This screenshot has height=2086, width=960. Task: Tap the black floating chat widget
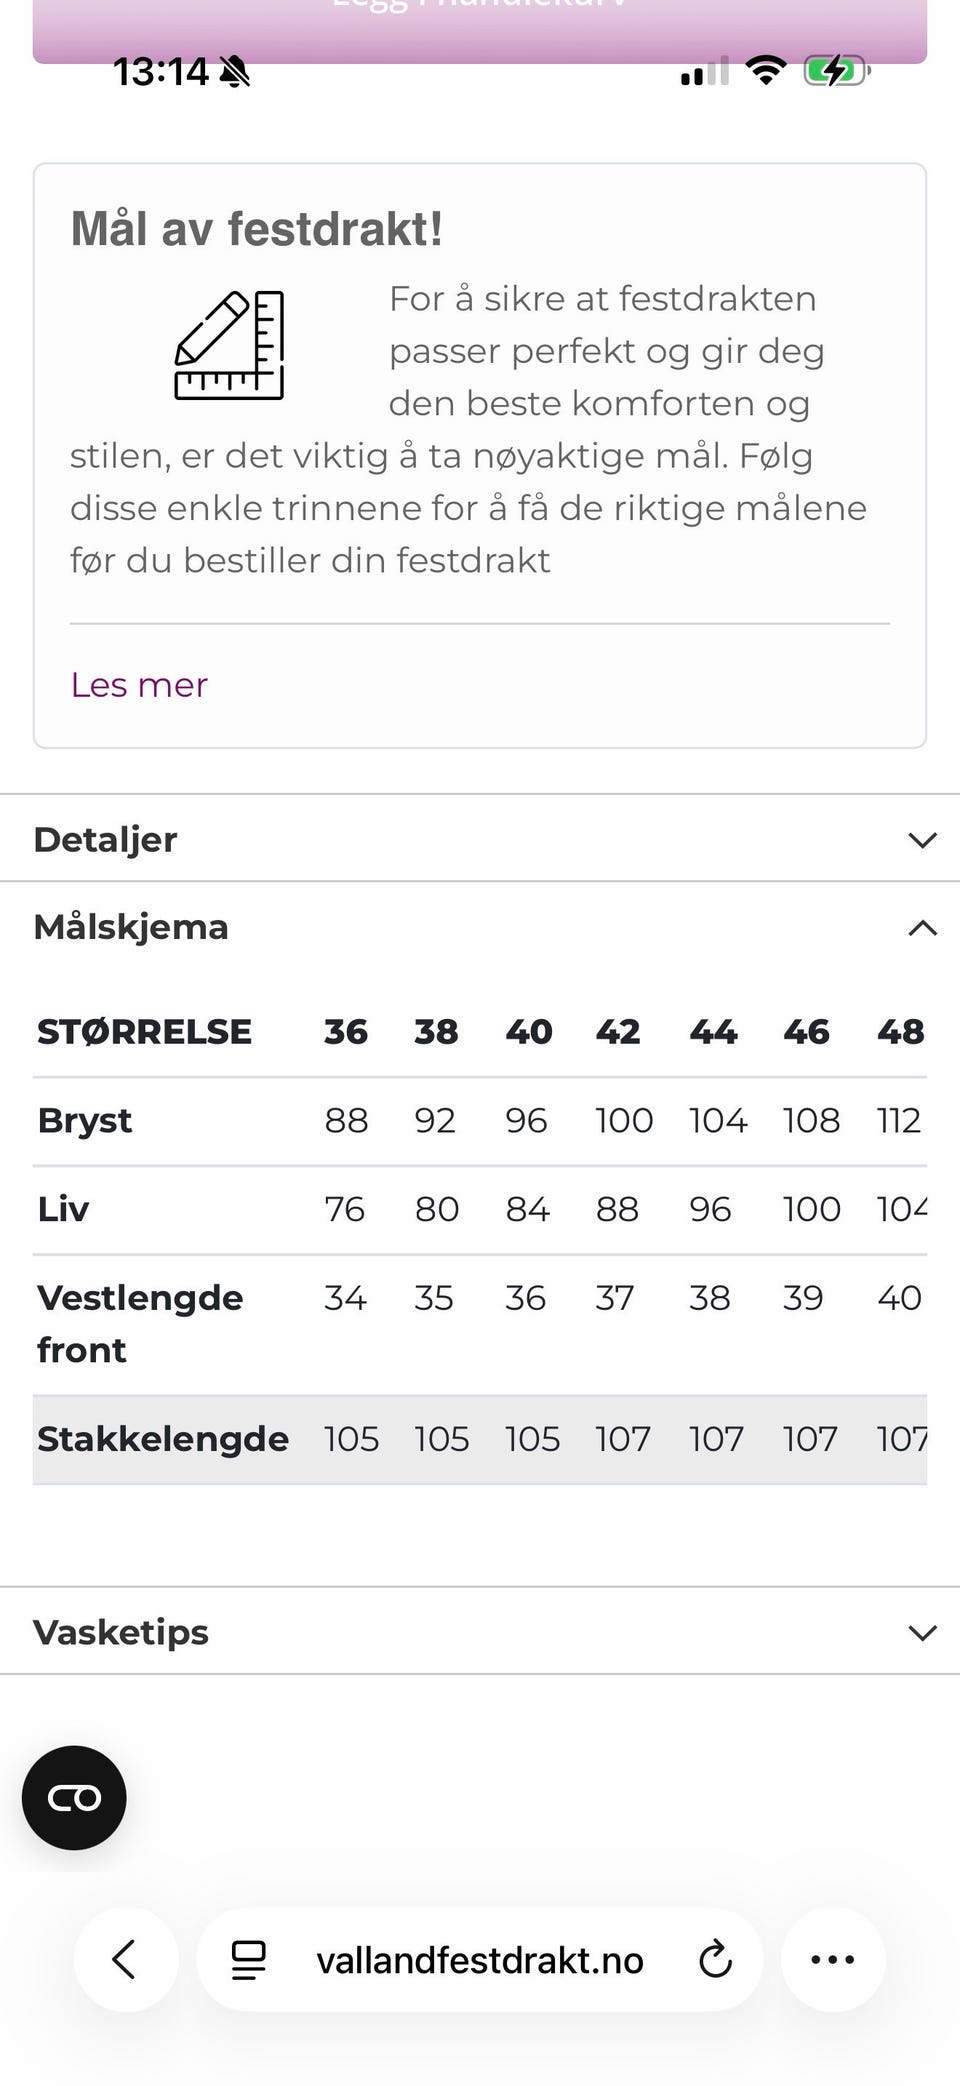(x=74, y=1797)
